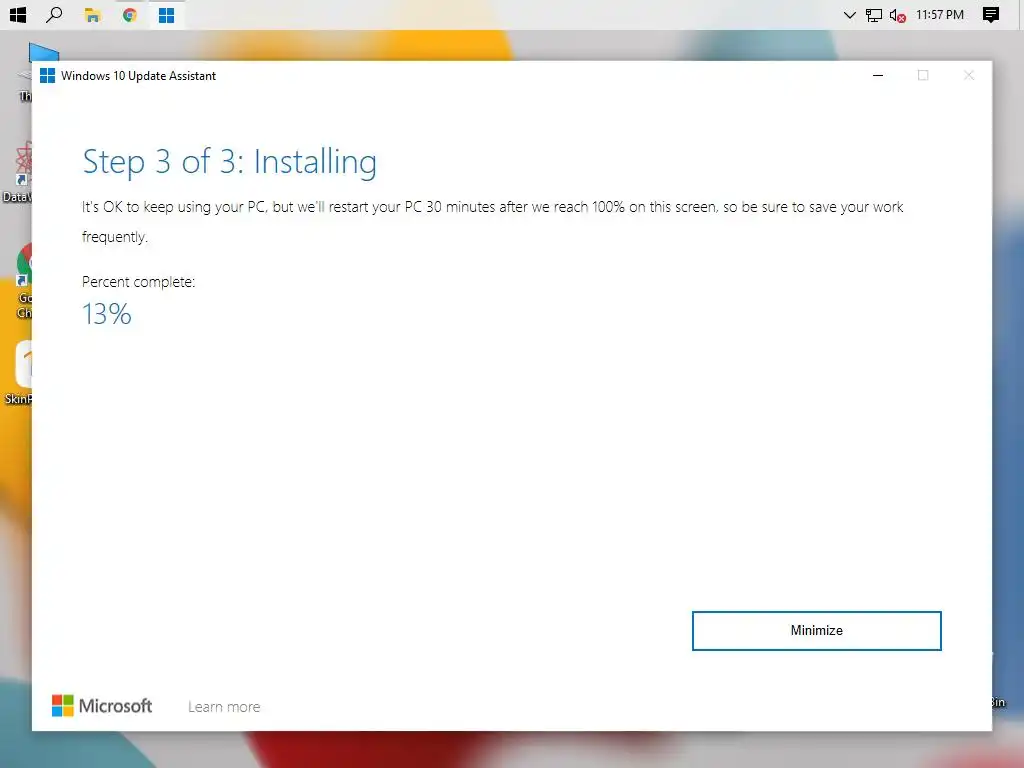Minimize the window using the title bar dash
Image resolution: width=1024 pixels, height=768 pixels.
coord(878,76)
